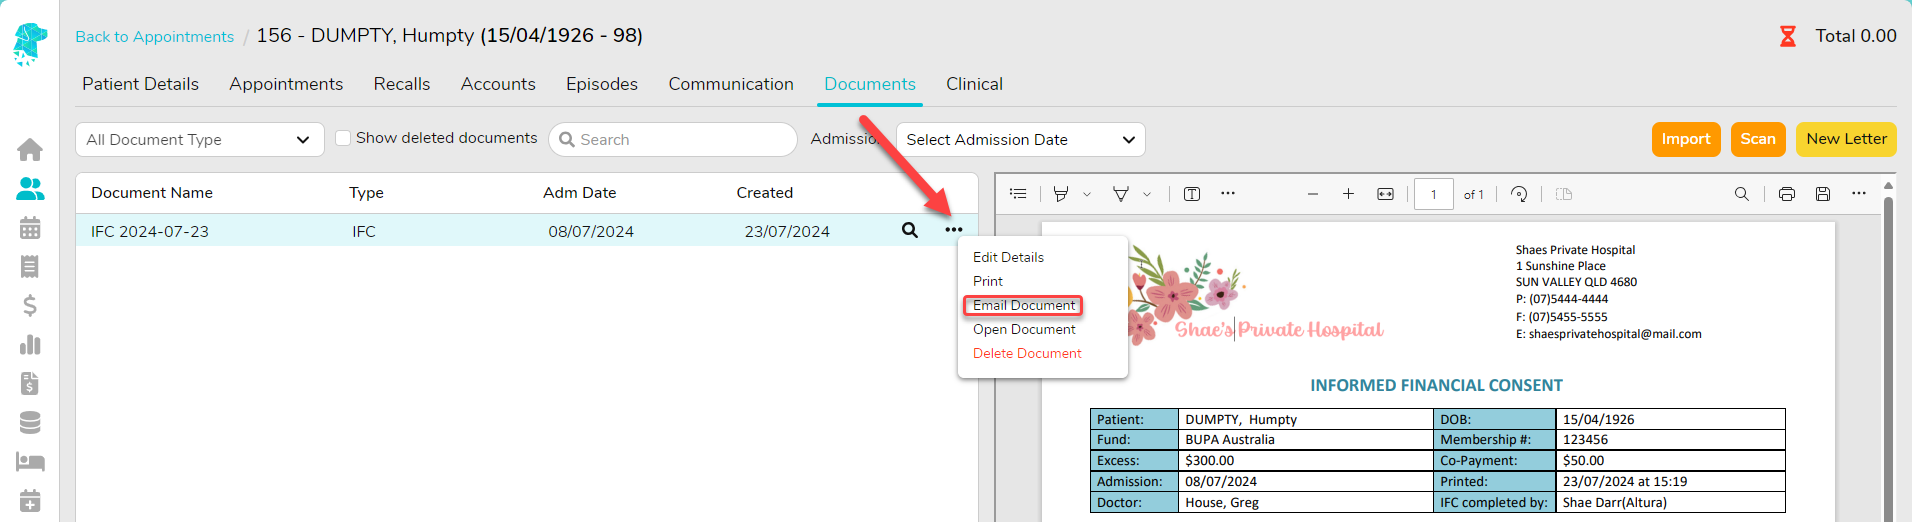Image resolution: width=1912 pixels, height=522 pixels.
Task: Open the calendar-plus sidebar icon at bottom
Action: coord(30,501)
